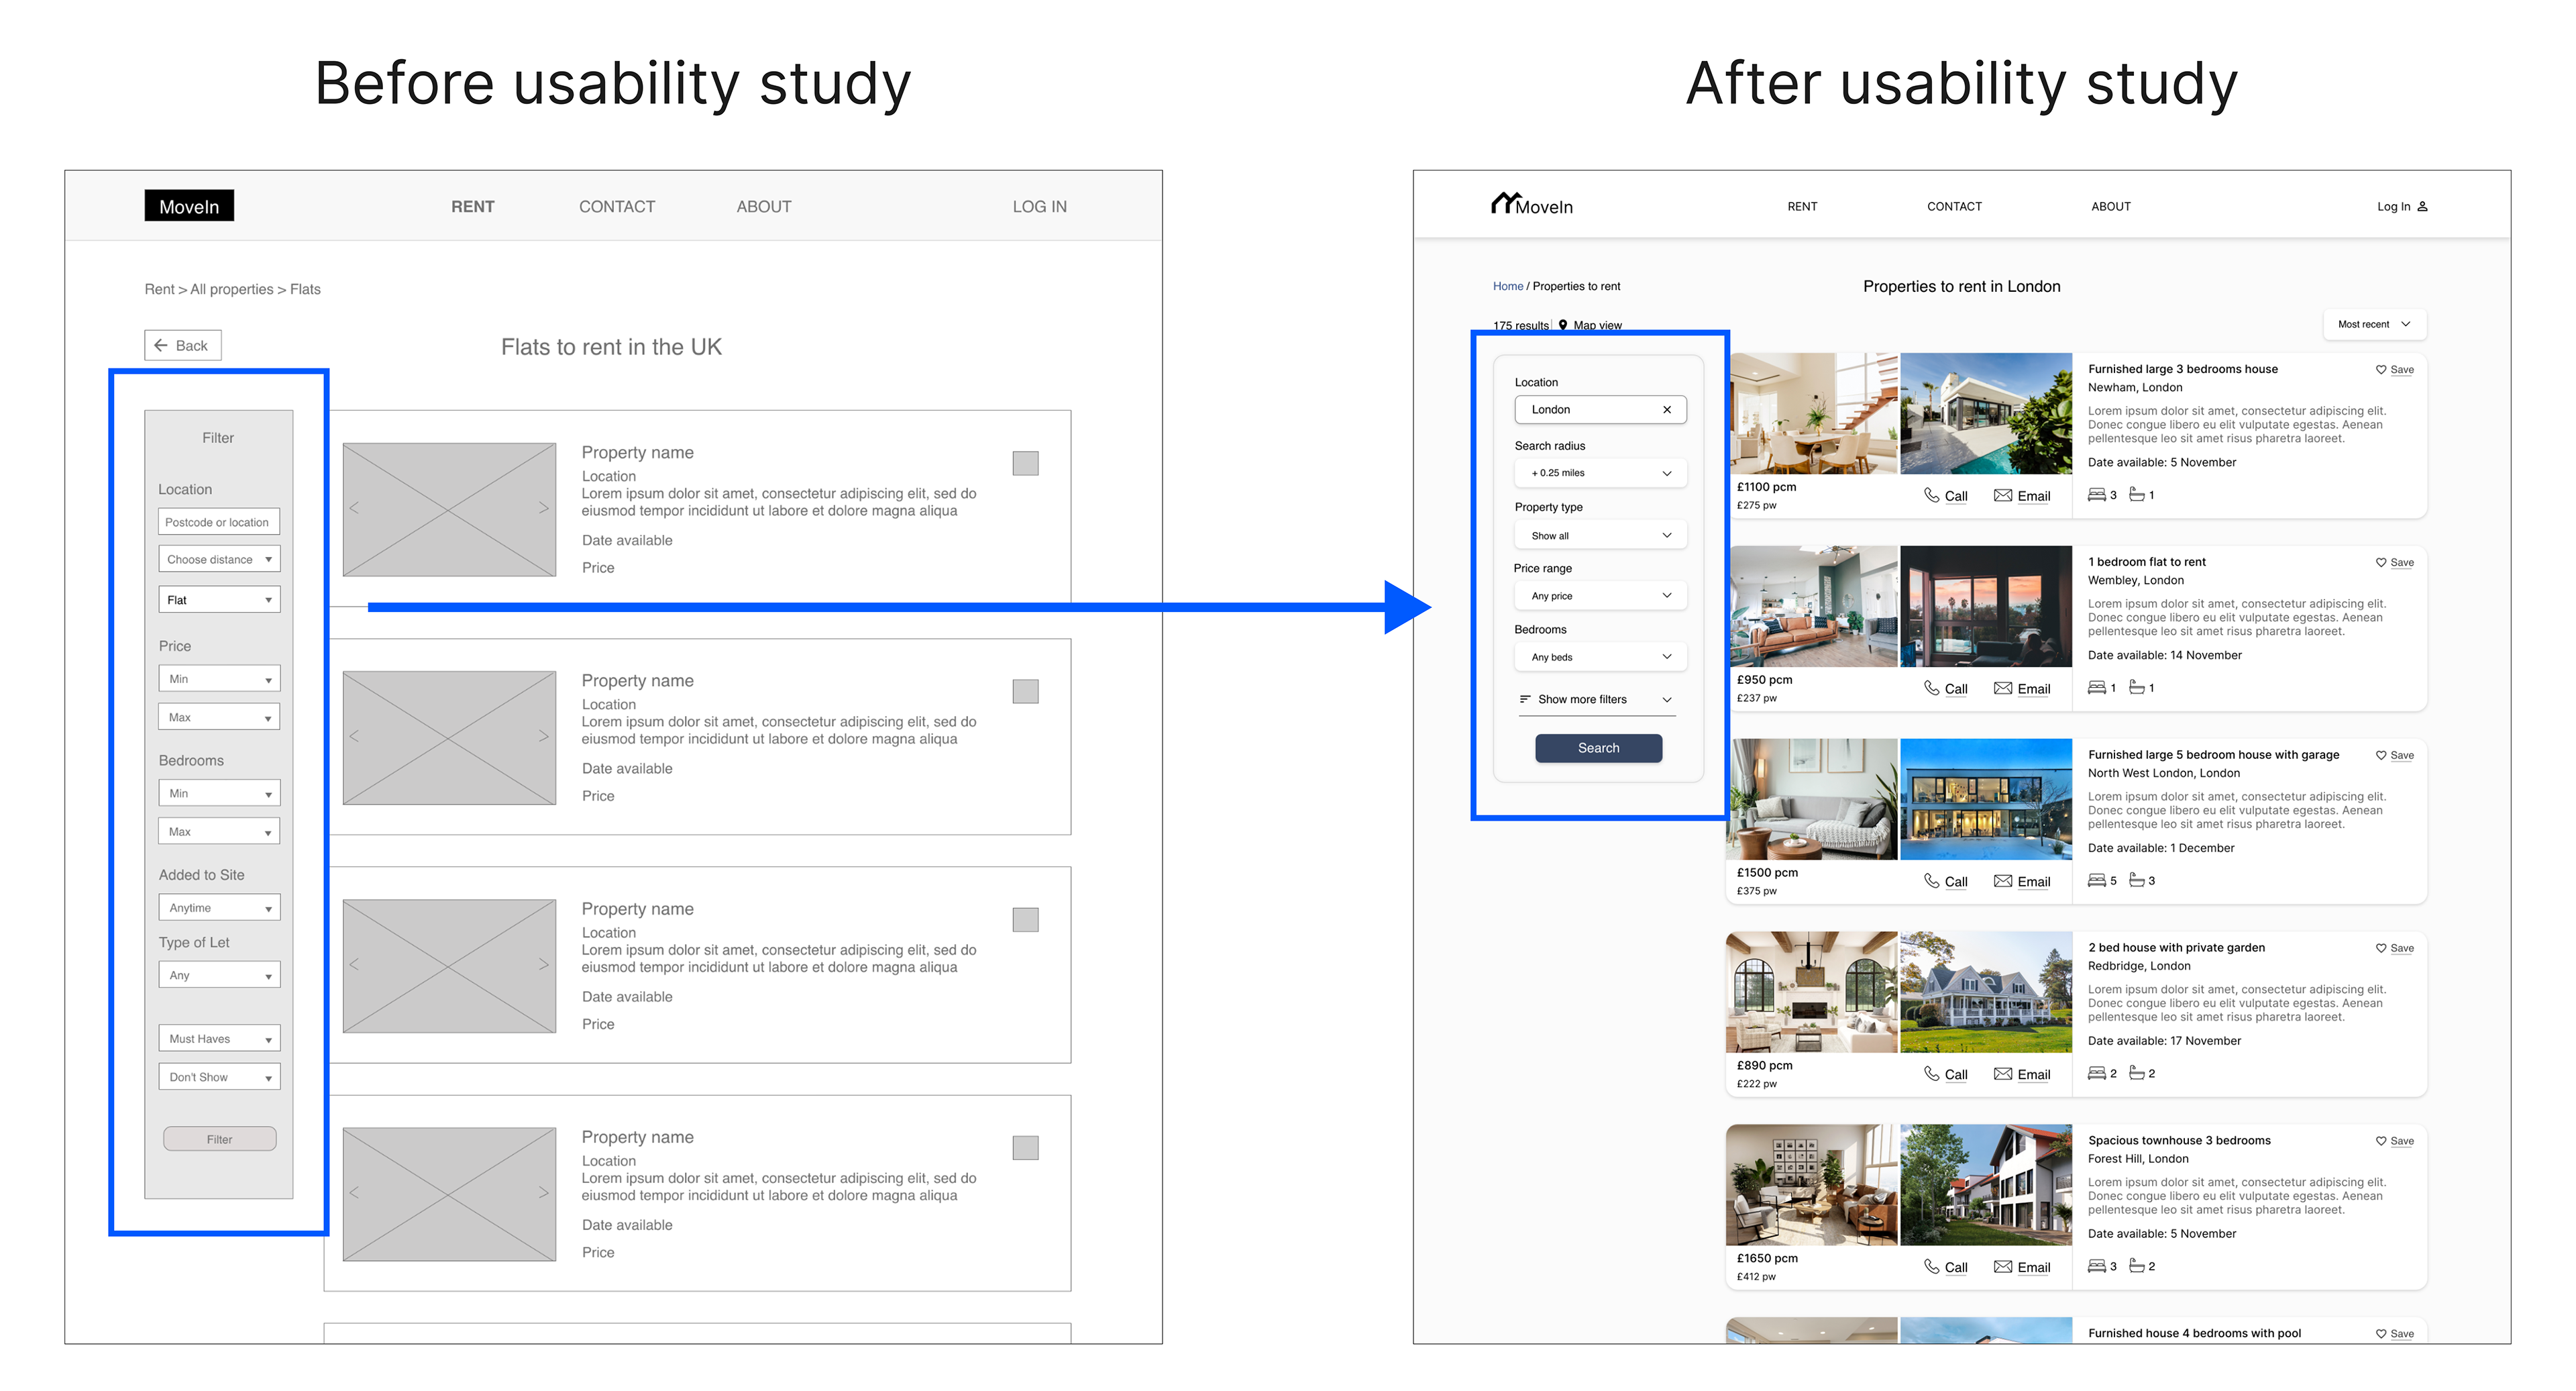Image resolution: width=2576 pixels, height=1391 pixels.
Task: Click the filter lines icon beside Show more filters
Action: 1525,699
